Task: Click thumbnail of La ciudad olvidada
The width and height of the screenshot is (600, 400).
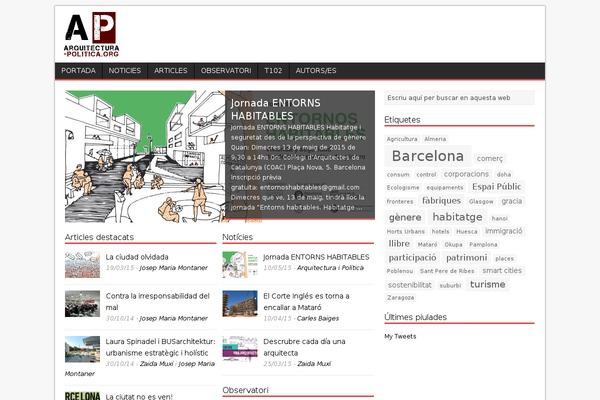Action: pos(82,264)
